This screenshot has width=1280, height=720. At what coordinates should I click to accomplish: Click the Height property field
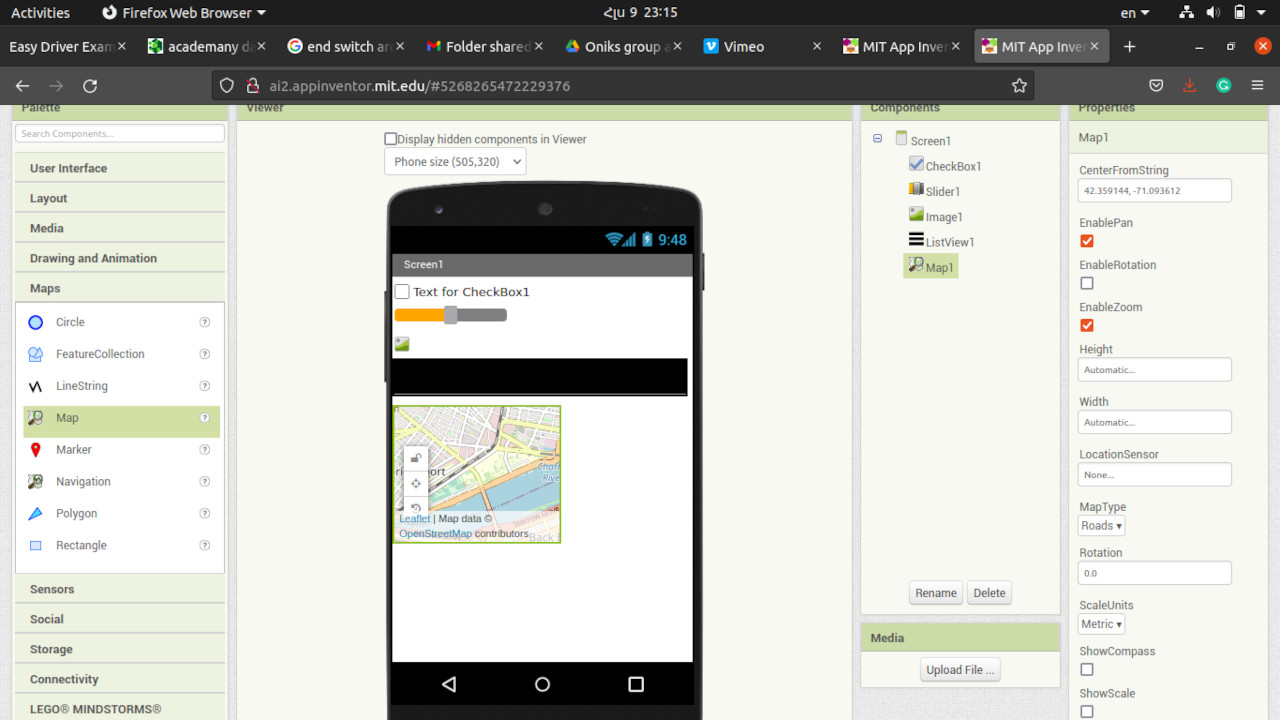click(x=1155, y=369)
